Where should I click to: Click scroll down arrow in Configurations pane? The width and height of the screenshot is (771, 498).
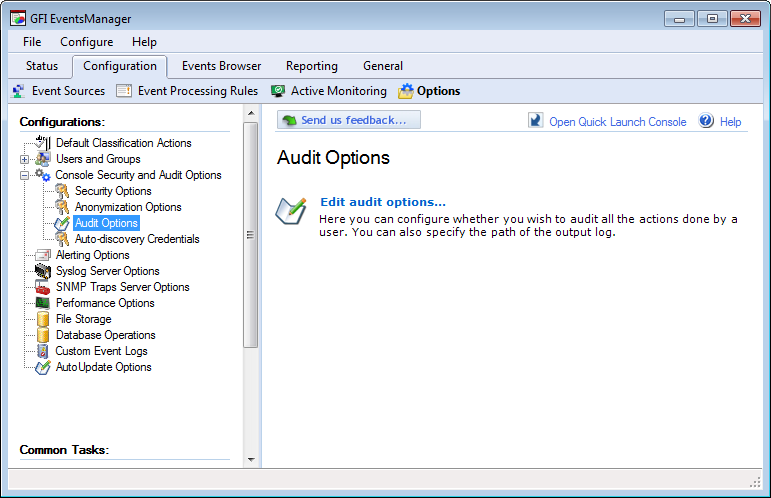[251, 460]
